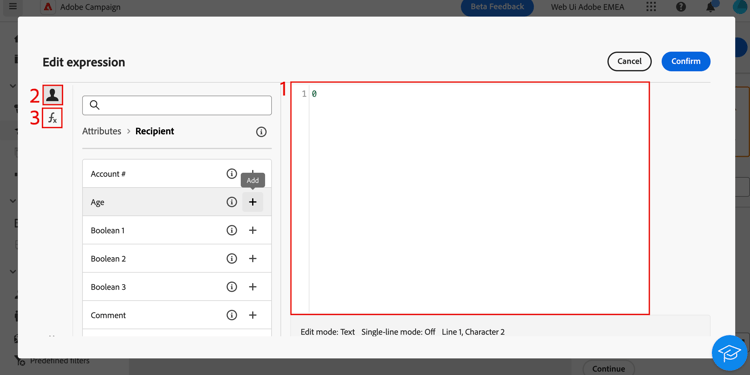The width and height of the screenshot is (750, 375).
Task: Click Web Ui Adobe EMEA organization label
Action: (587, 7)
